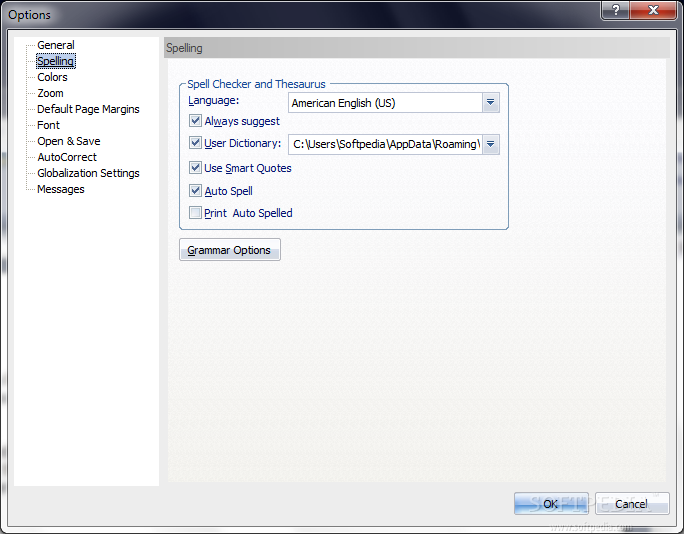Image resolution: width=684 pixels, height=534 pixels.
Task: Open the Messages options category
Action: pyautogui.click(x=61, y=189)
